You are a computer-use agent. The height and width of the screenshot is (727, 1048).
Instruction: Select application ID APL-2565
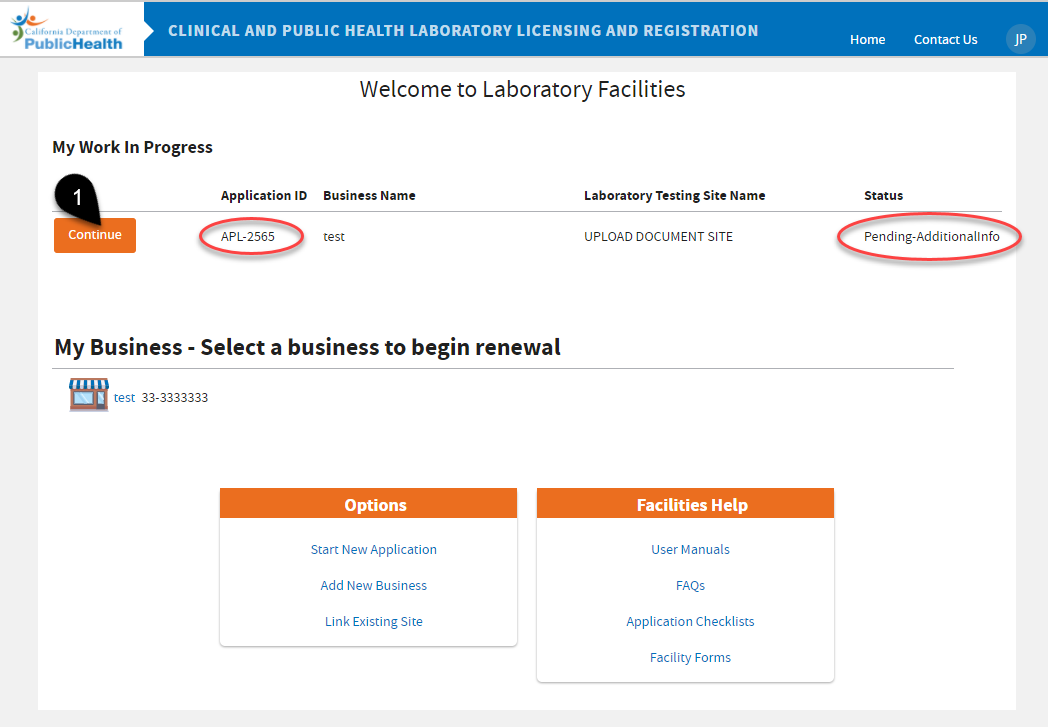point(248,237)
